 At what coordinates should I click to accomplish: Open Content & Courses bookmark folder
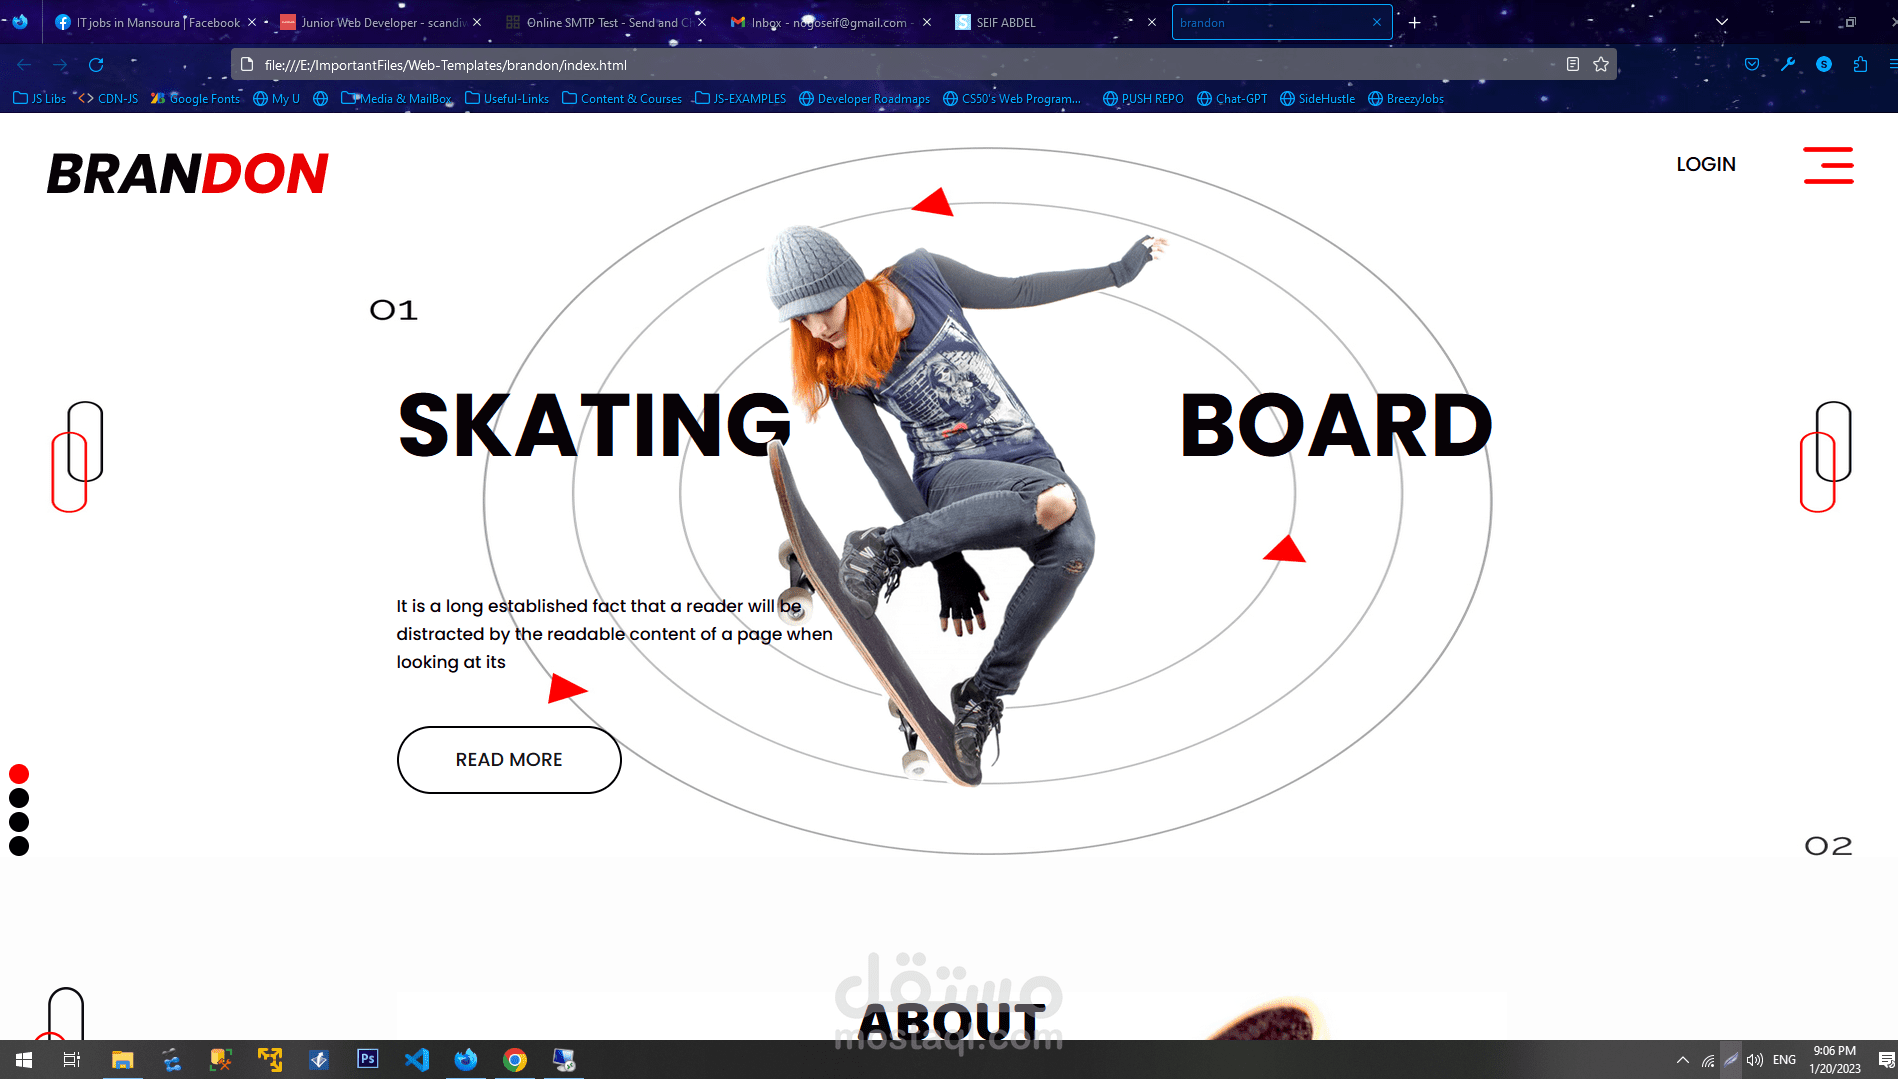[x=622, y=98]
